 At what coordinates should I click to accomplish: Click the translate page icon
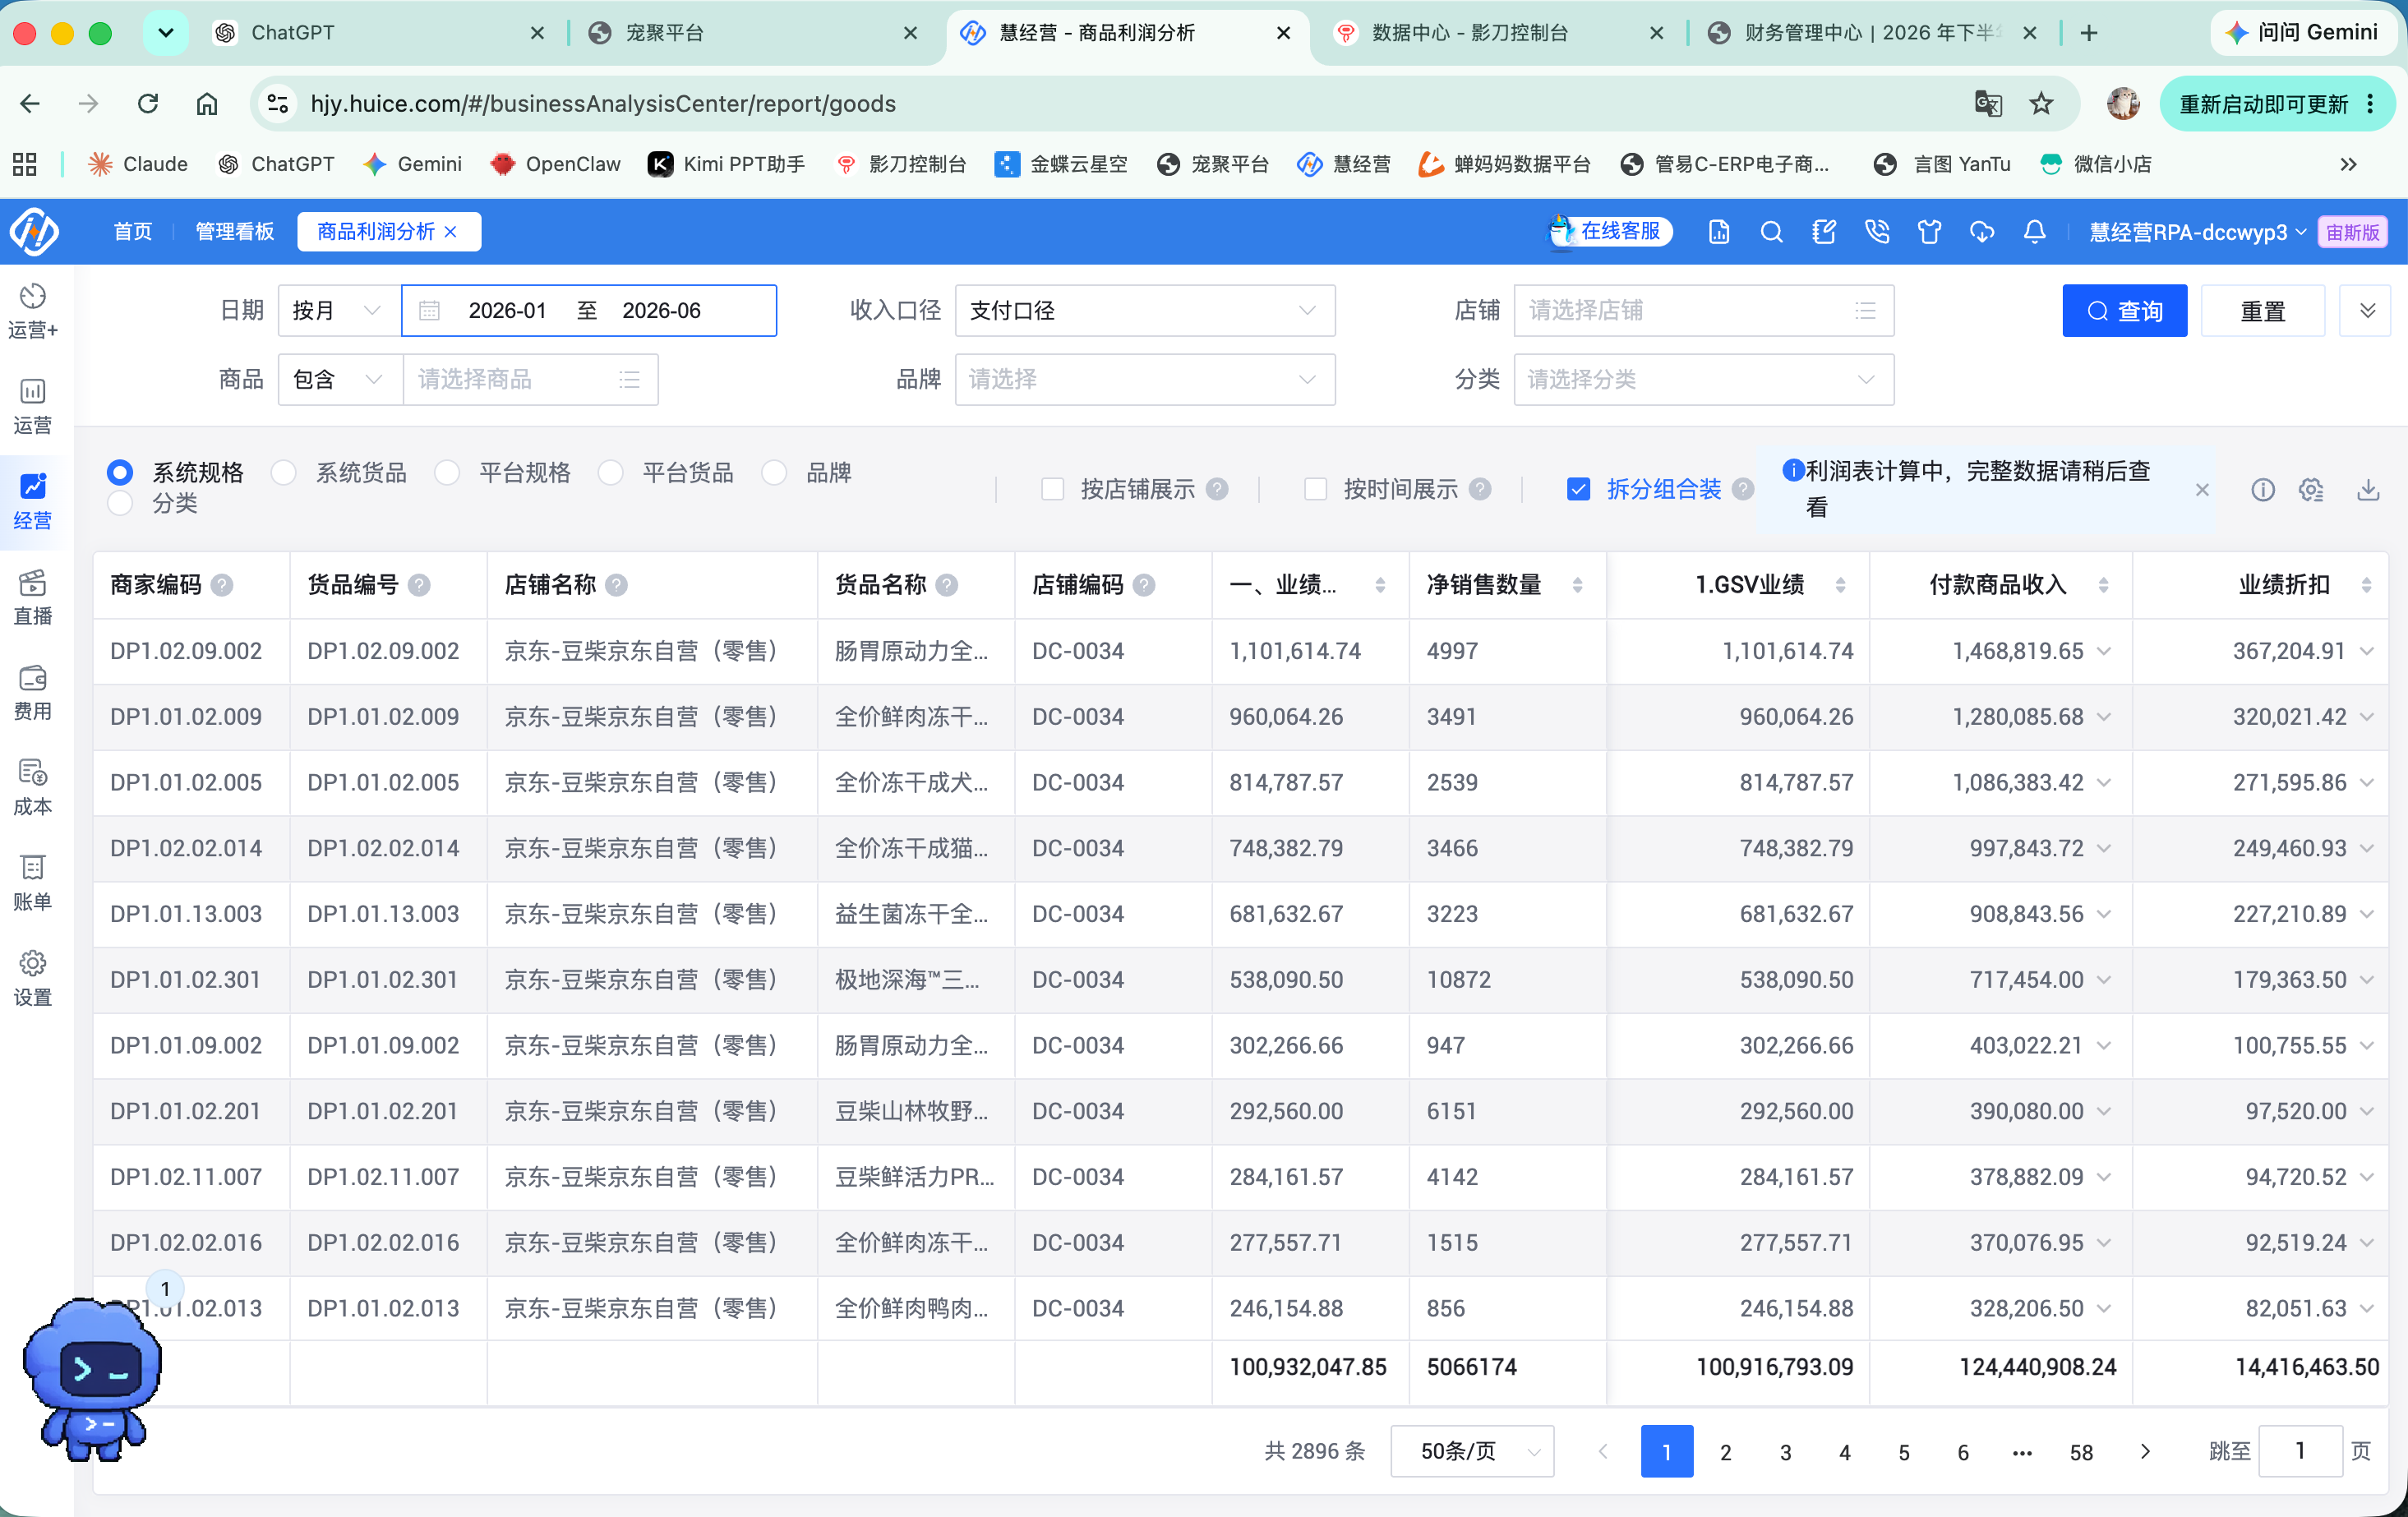1988,103
